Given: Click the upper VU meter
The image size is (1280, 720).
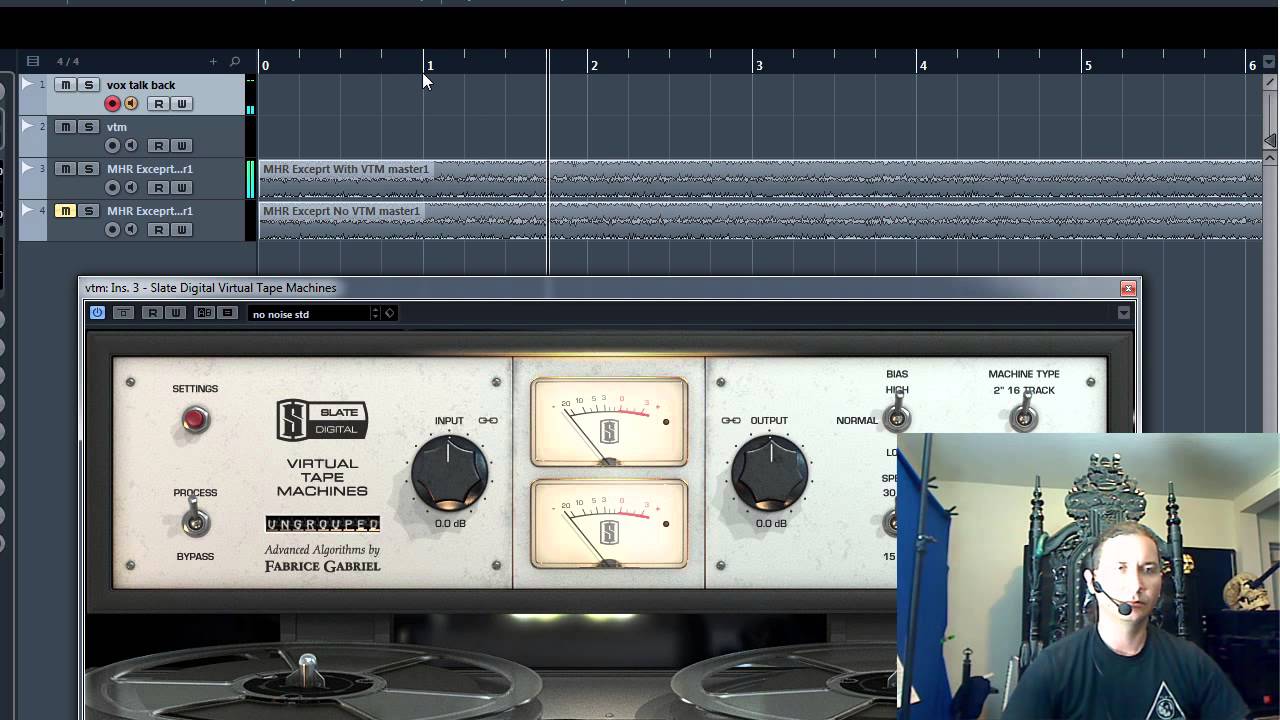Looking at the screenshot, I should pos(609,422).
